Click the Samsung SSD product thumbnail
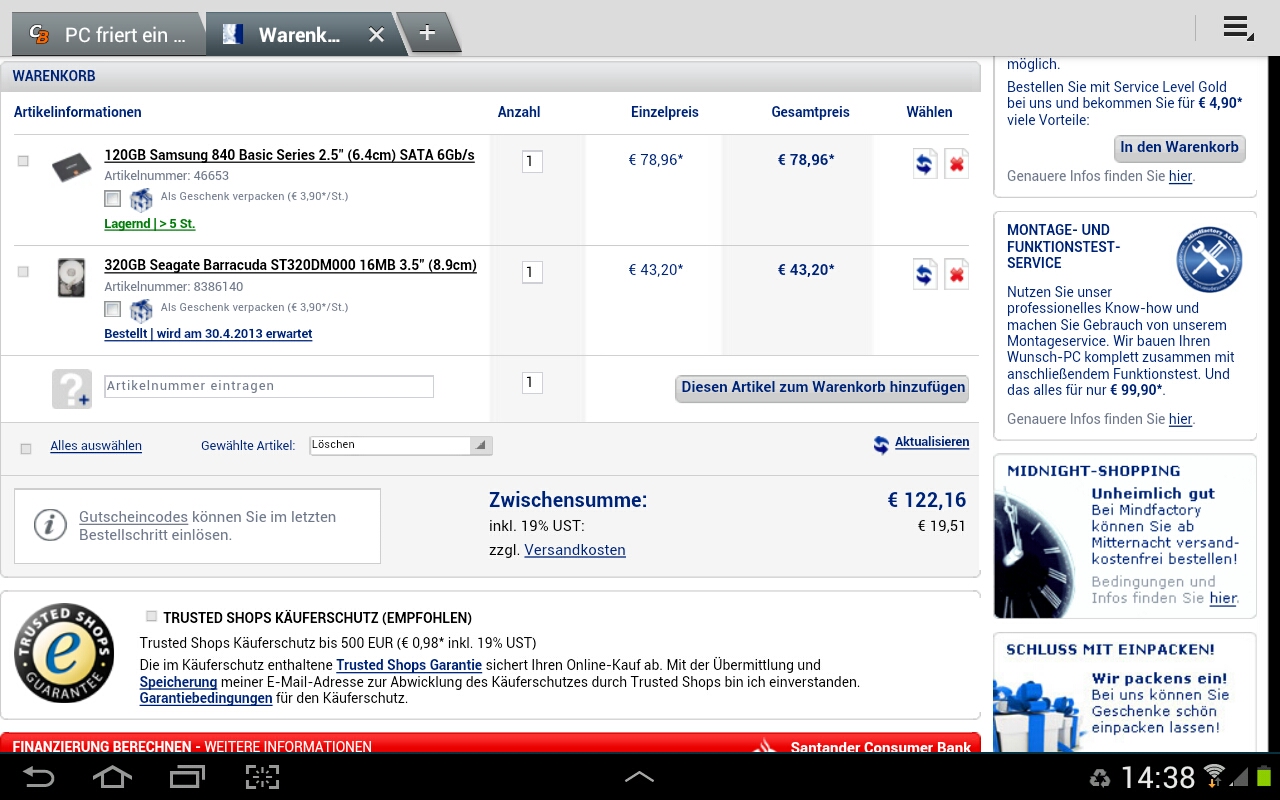This screenshot has height=800, width=1280. pyautogui.click(x=71, y=167)
